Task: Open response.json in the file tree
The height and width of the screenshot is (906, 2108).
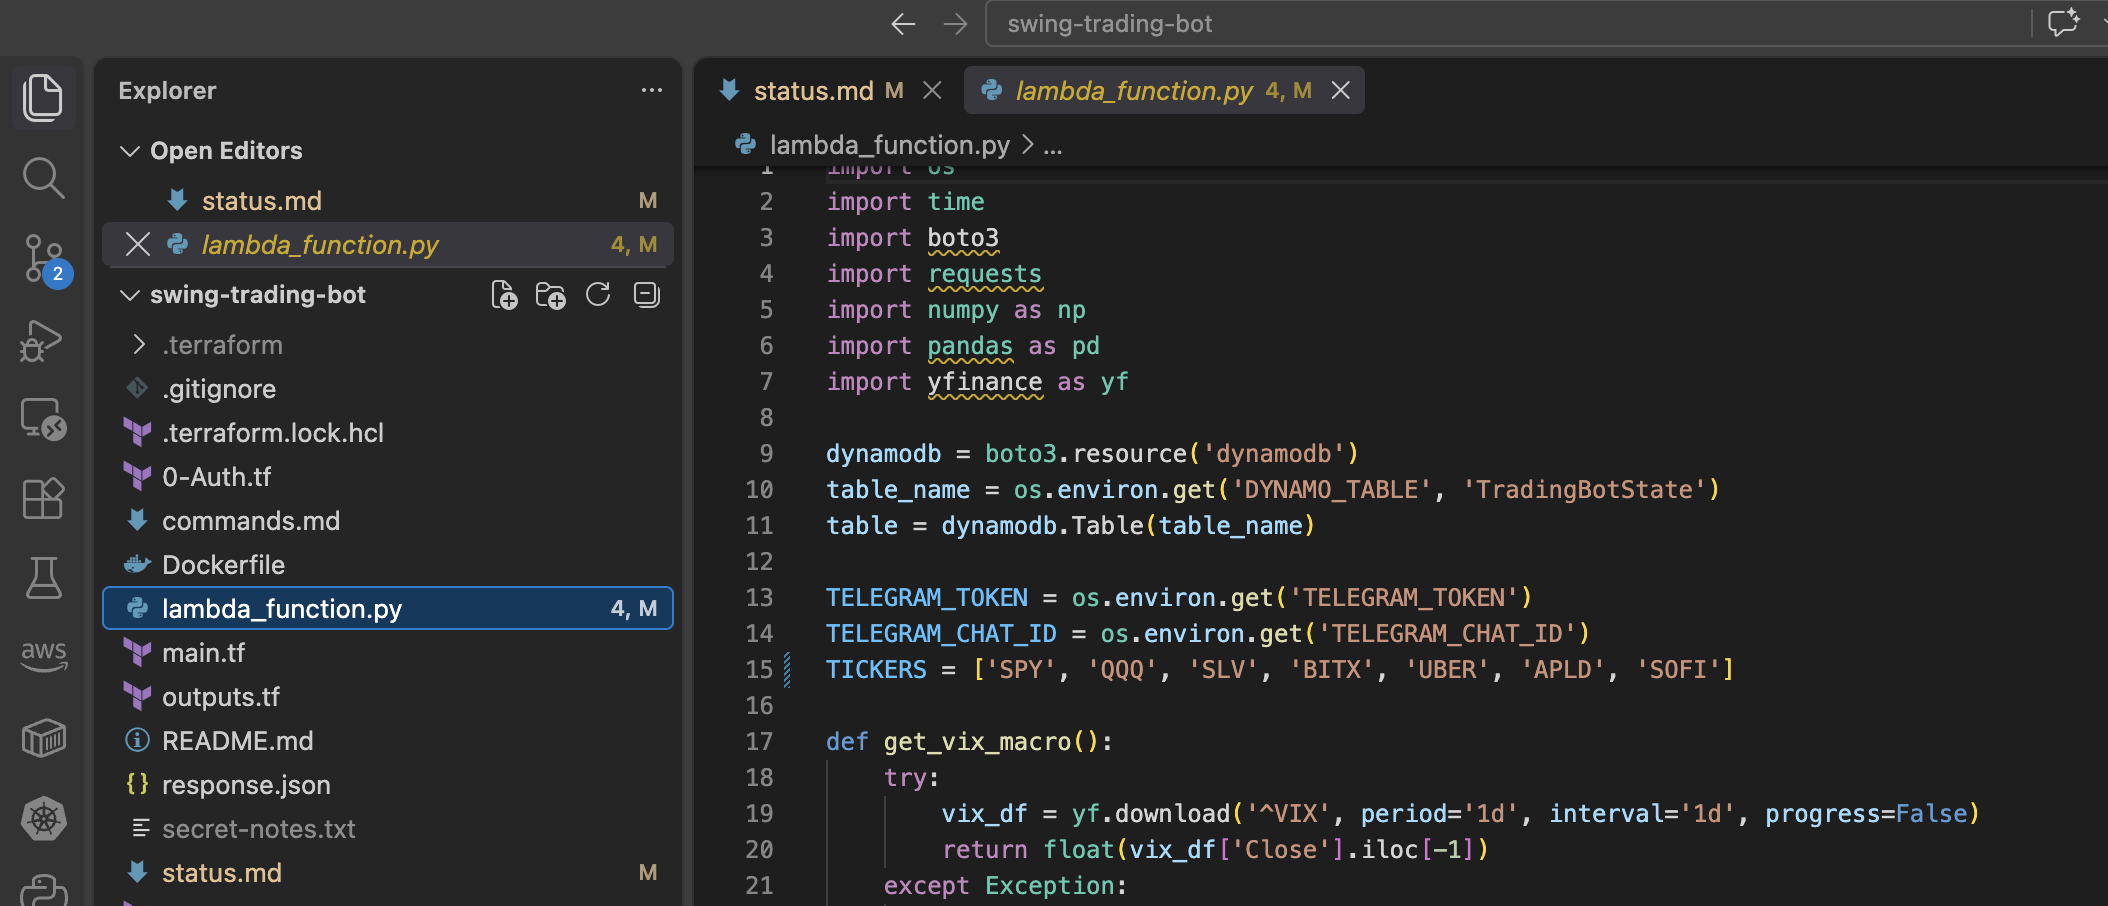Action: (x=388, y=785)
